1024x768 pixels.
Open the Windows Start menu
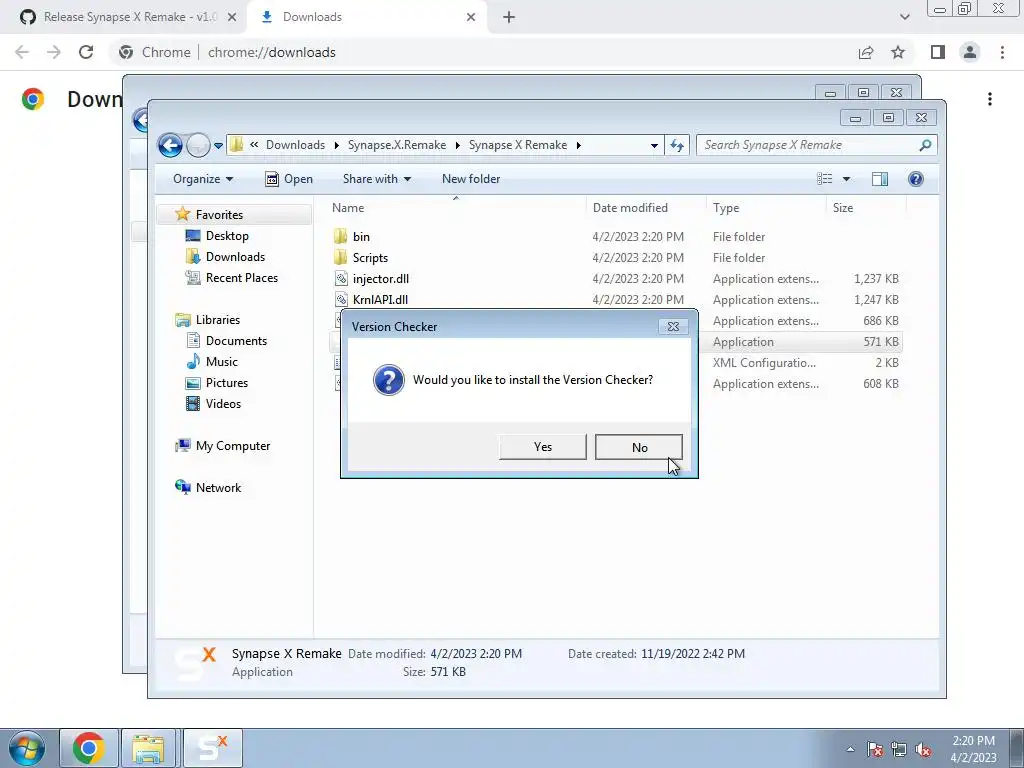(27, 748)
